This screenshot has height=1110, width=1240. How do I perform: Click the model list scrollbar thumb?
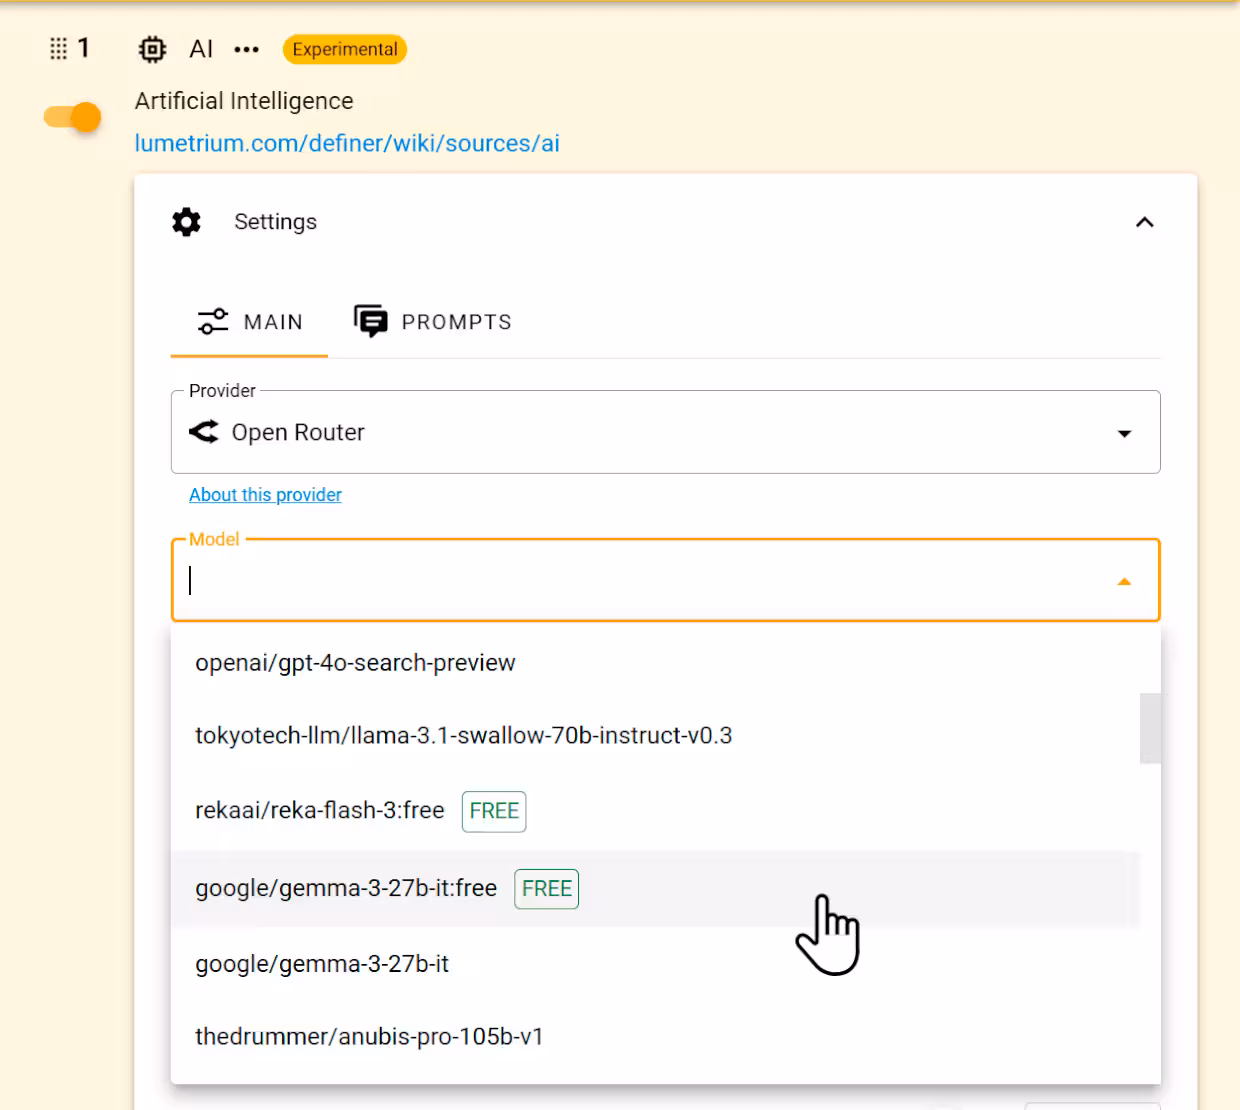click(1150, 728)
